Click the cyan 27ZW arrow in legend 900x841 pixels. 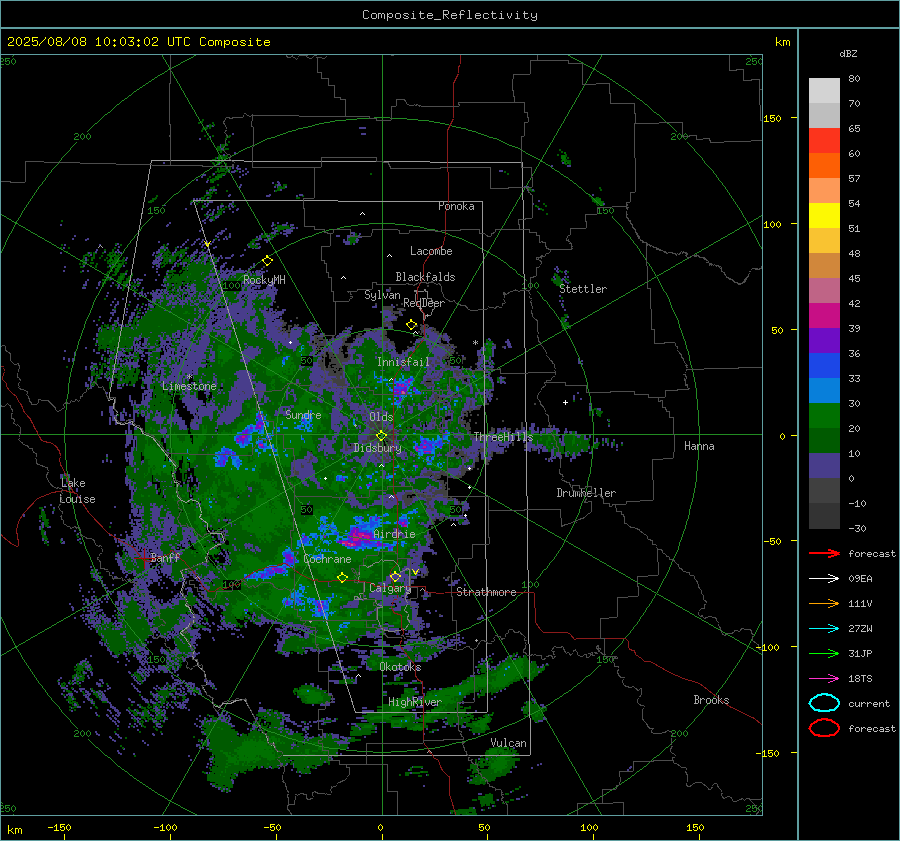tap(824, 629)
